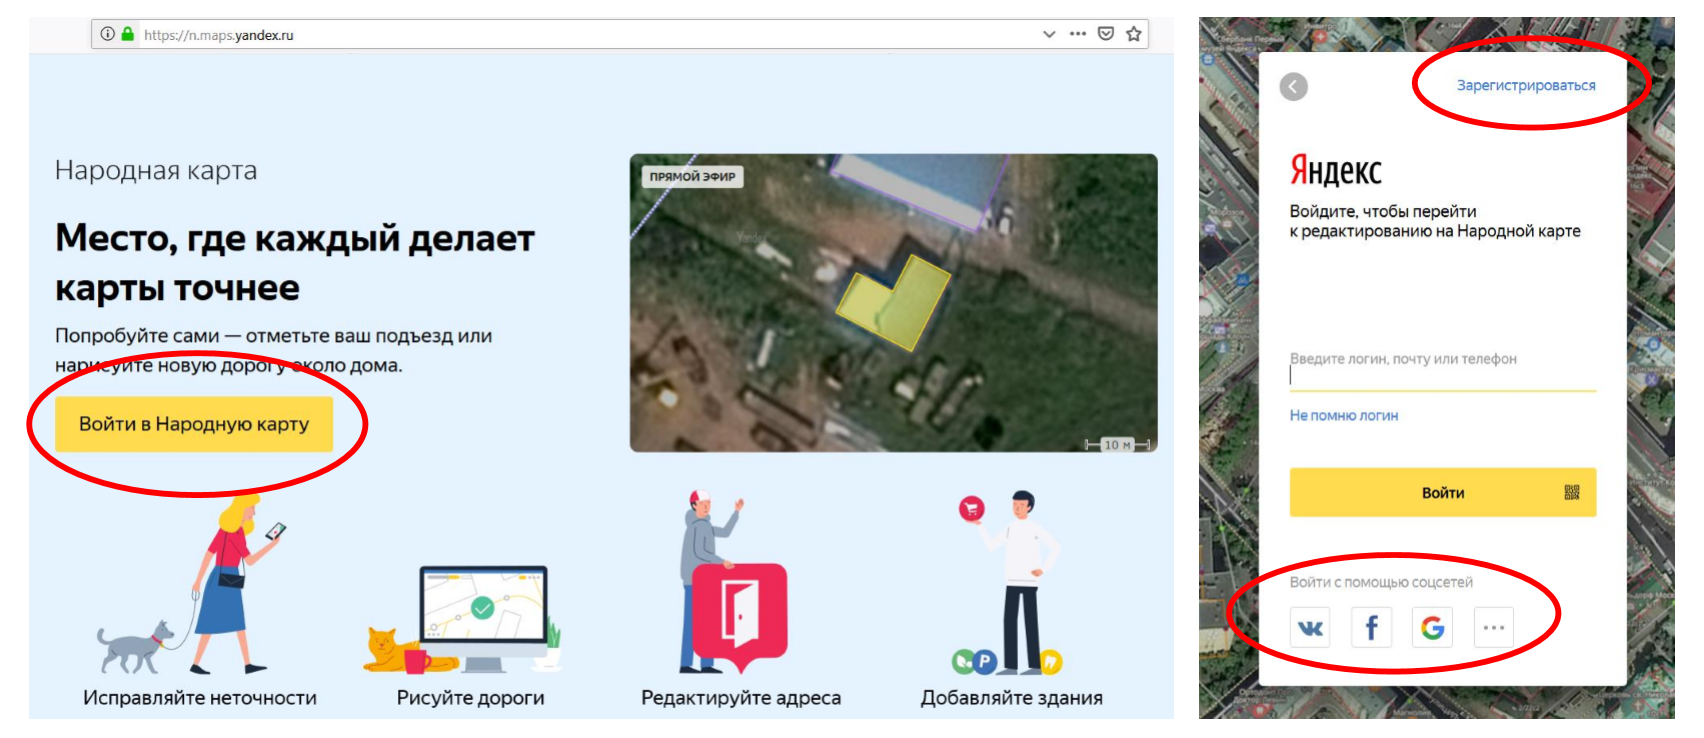
Task: Sign in with Facebook icon
Action: [x=1372, y=628]
